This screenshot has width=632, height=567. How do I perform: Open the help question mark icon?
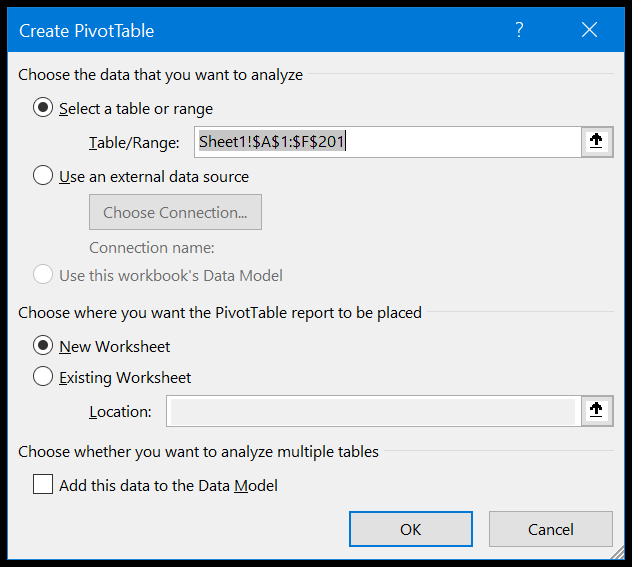click(x=519, y=30)
